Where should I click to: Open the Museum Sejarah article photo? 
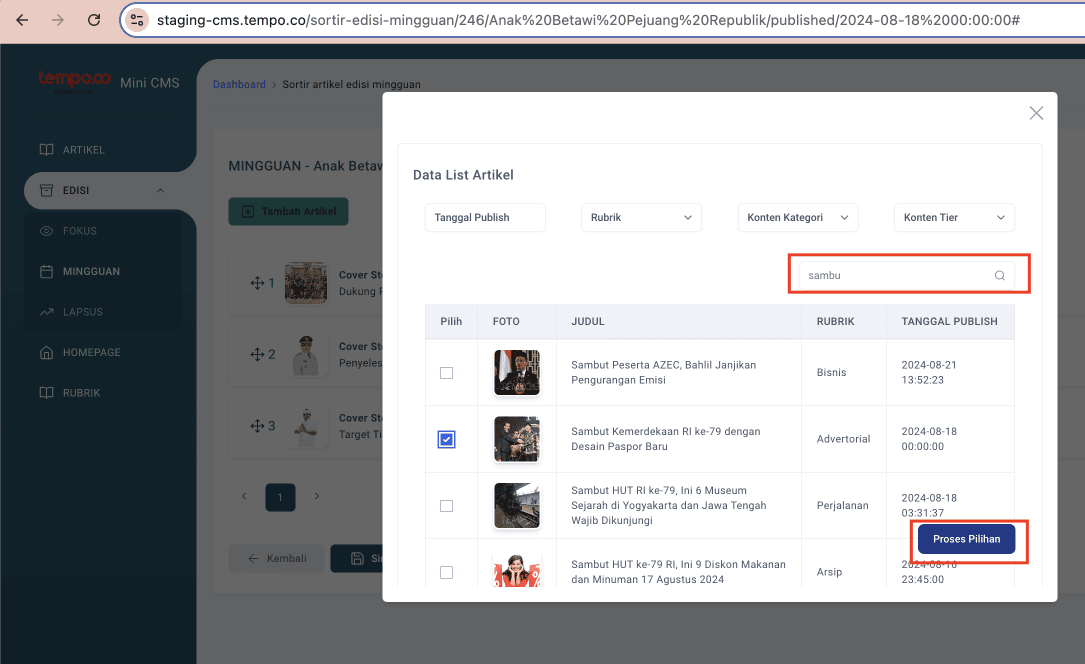pyautogui.click(x=517, y=505)
